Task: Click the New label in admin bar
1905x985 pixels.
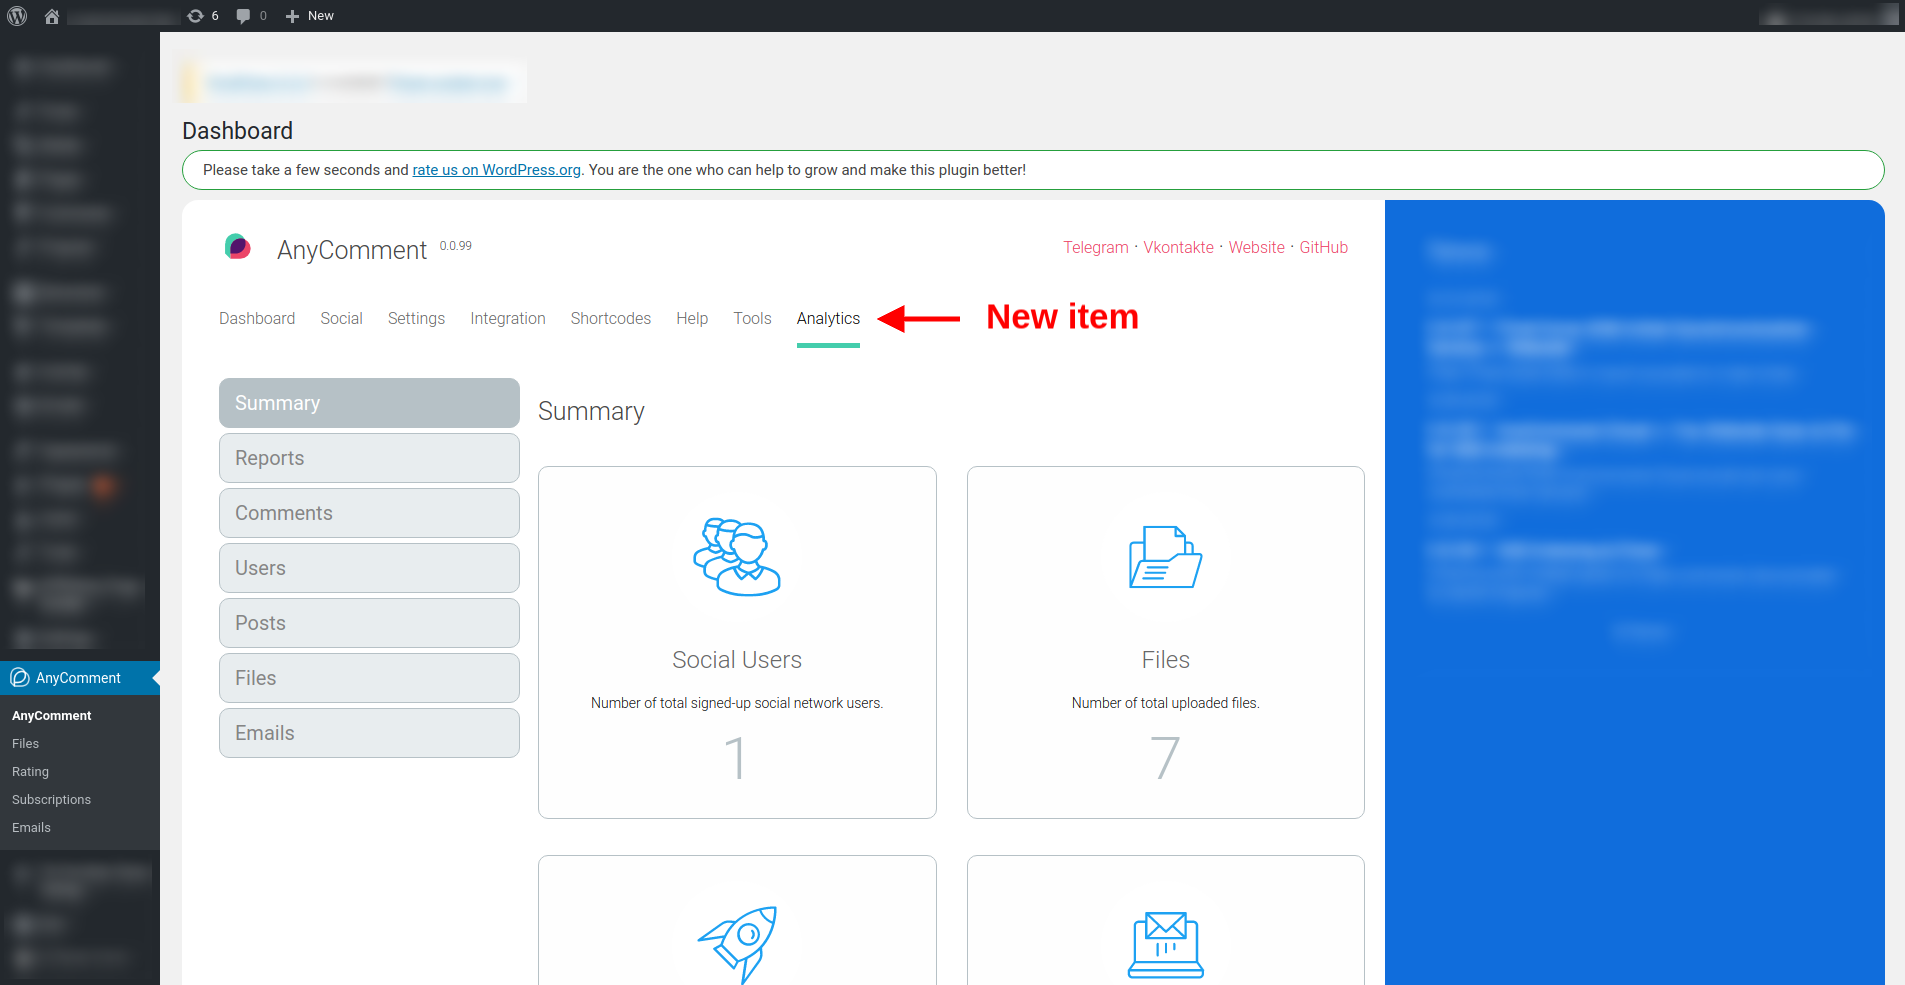Action: 321,16
